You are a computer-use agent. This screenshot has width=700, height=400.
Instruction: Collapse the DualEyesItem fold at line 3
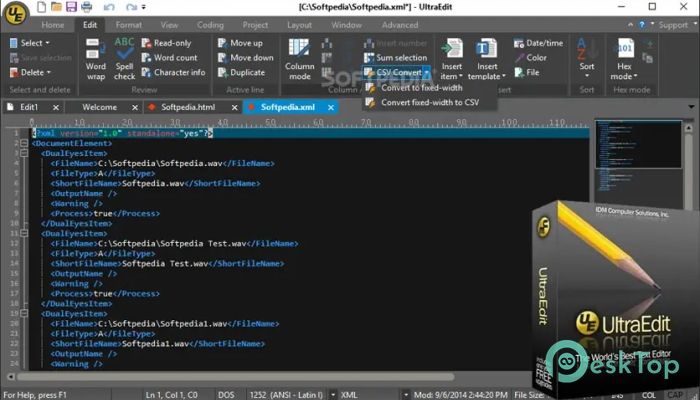24,153
